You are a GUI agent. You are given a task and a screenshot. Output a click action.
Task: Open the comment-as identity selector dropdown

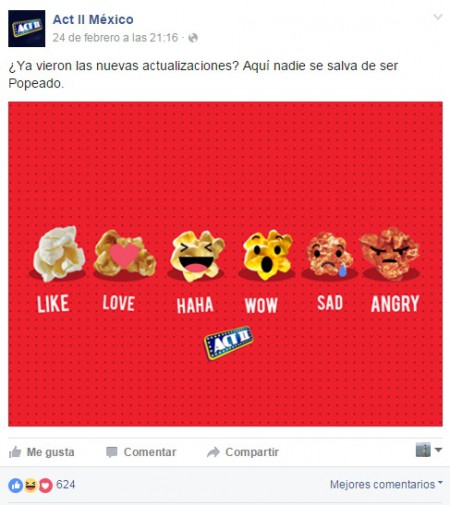[429, 450]
